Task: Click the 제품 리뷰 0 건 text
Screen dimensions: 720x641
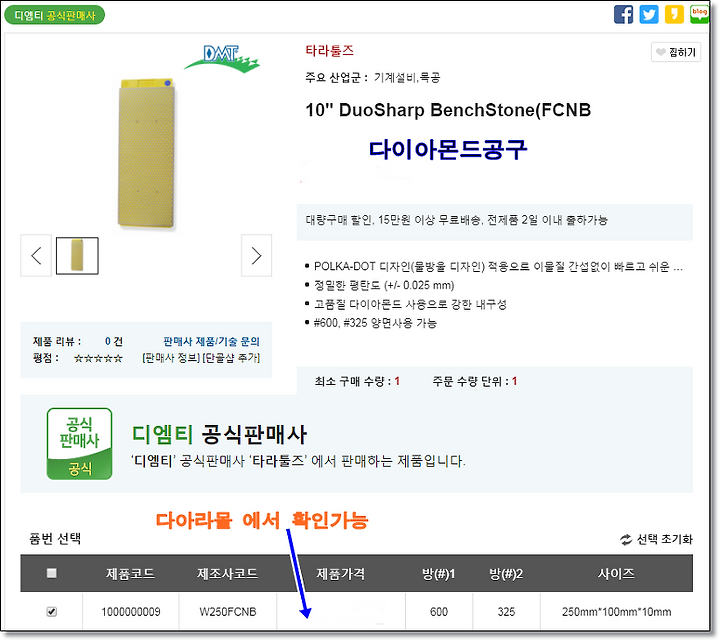Action: (78, 341)
